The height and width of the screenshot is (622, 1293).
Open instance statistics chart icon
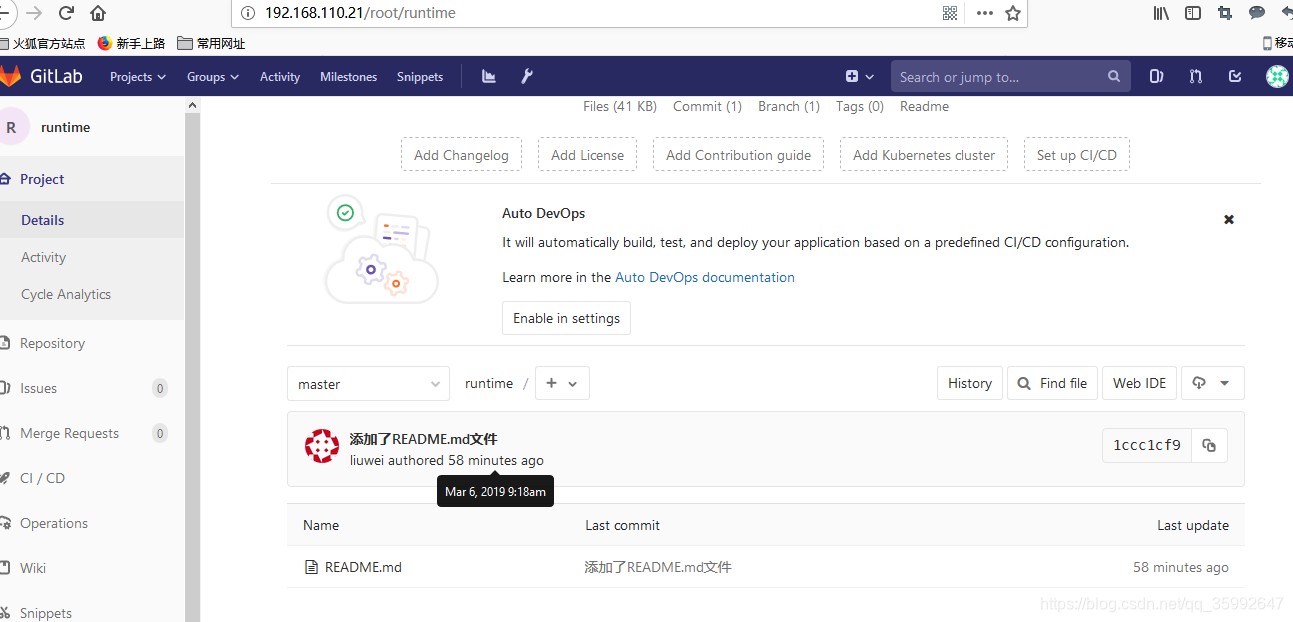489,76
